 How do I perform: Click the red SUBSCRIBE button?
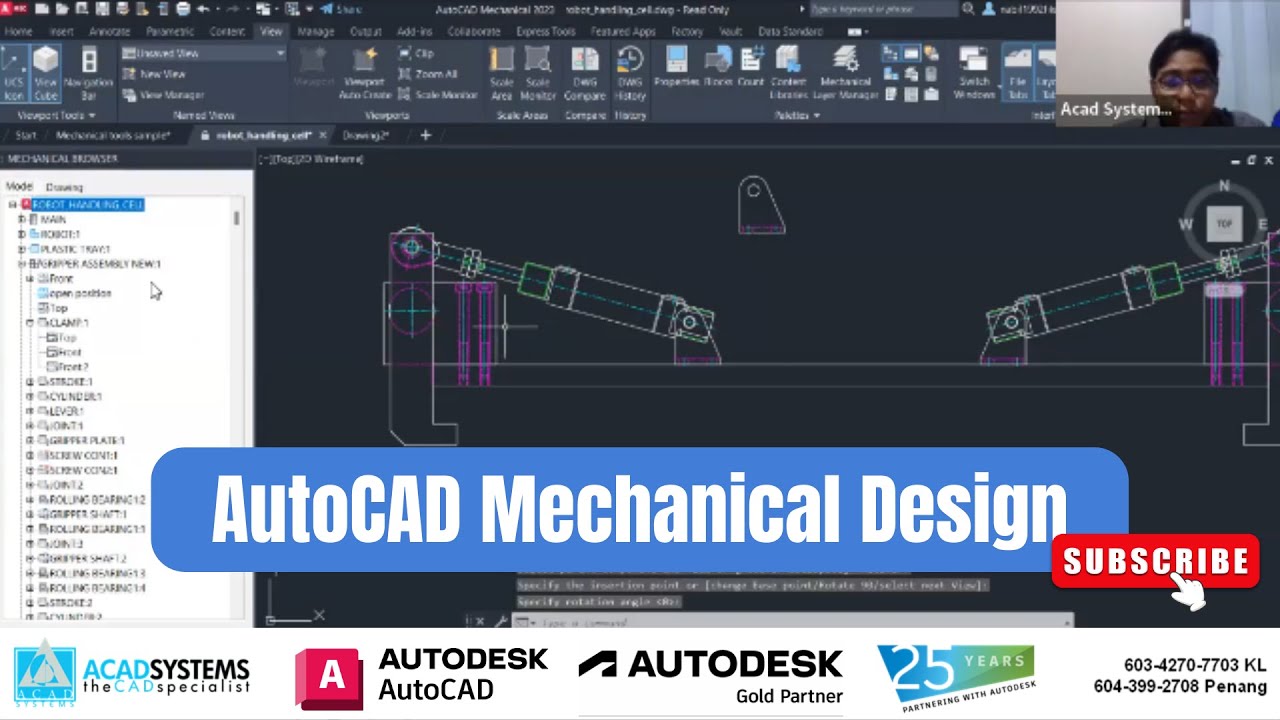[1155, 561]
